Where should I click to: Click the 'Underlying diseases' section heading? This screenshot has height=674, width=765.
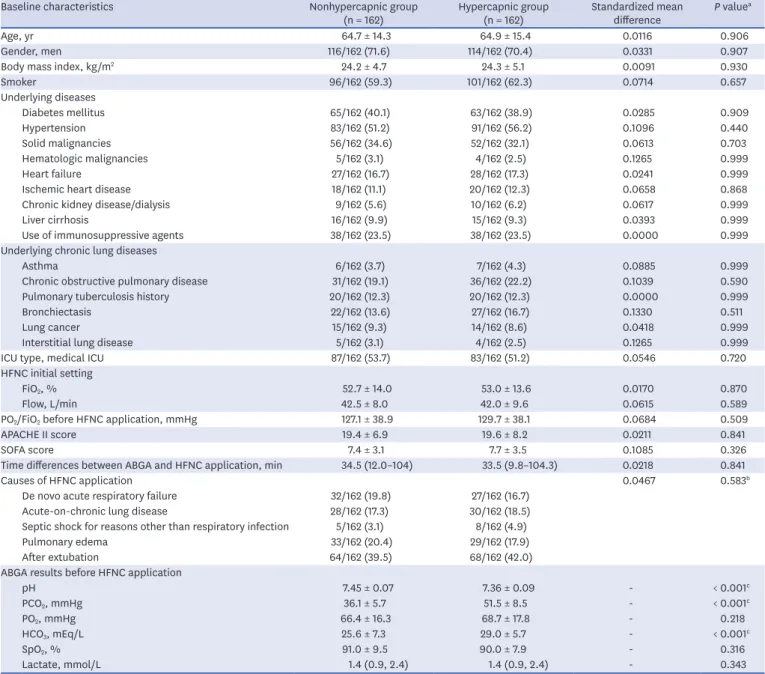pos(48,97)
